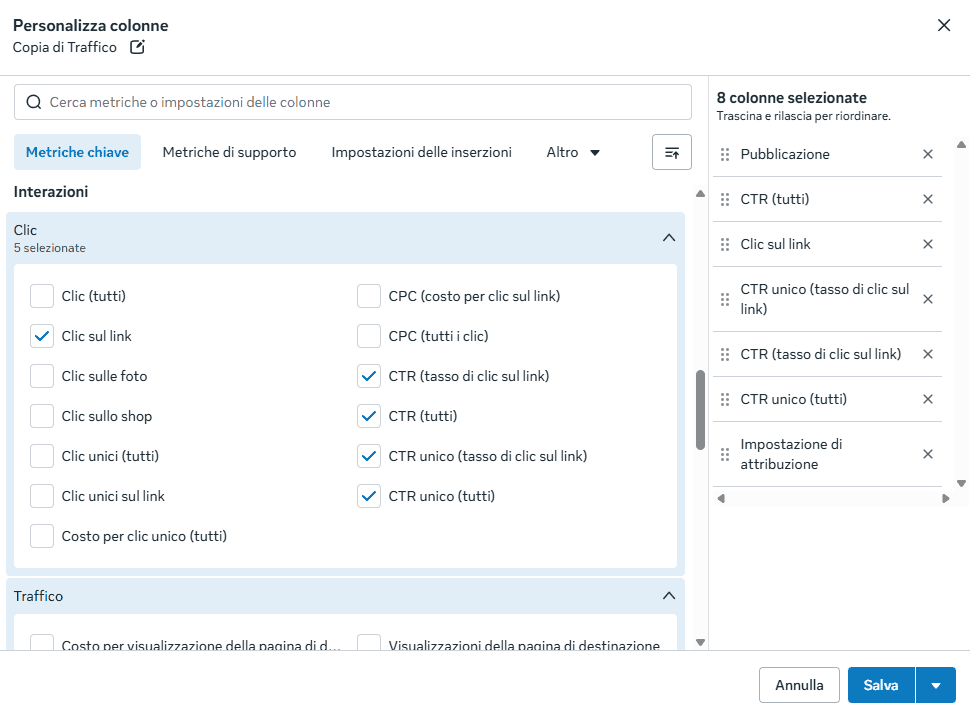Grab the drag handle for Impostazione di attribuzione
This screenshot has width=970, height=718.
(725, 455)
